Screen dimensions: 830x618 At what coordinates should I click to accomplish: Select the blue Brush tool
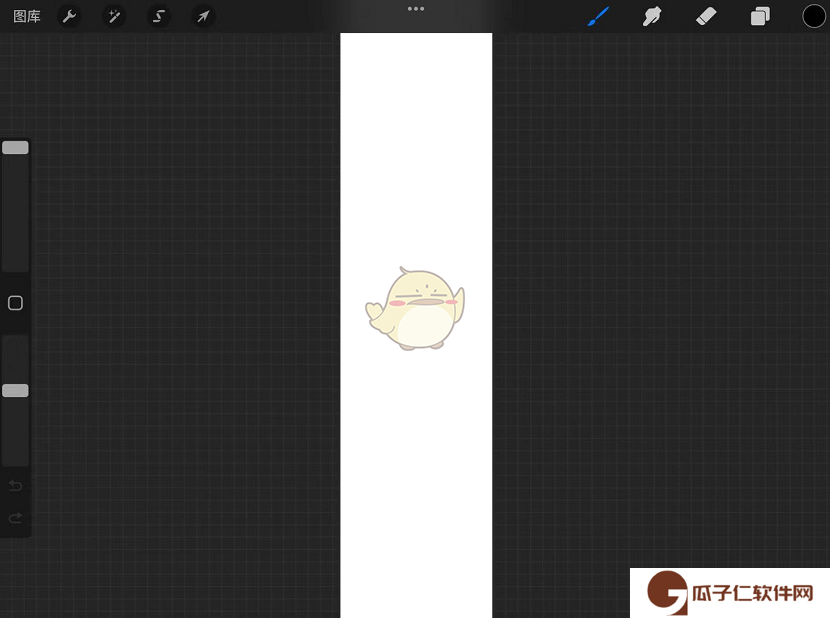coord(598,16)
